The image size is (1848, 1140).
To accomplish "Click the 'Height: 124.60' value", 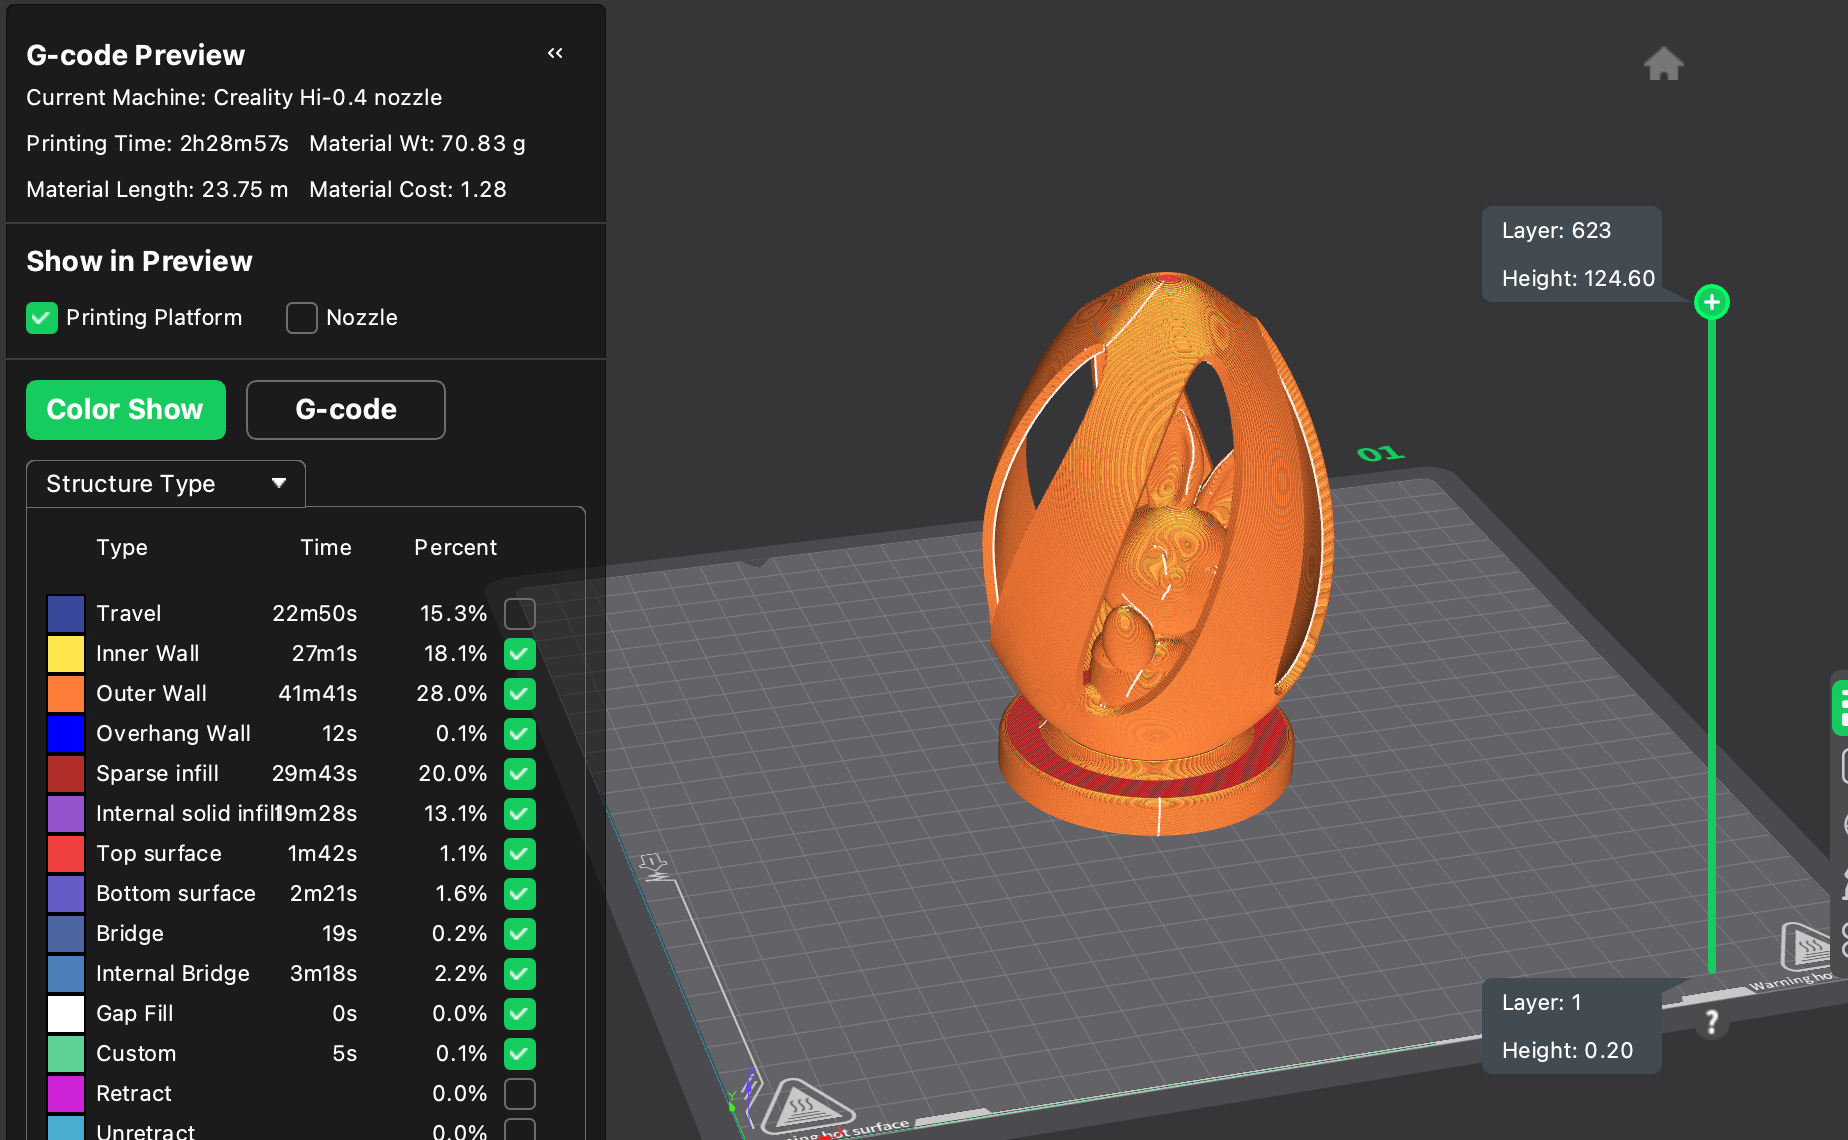I will [x=1578, y=279].
